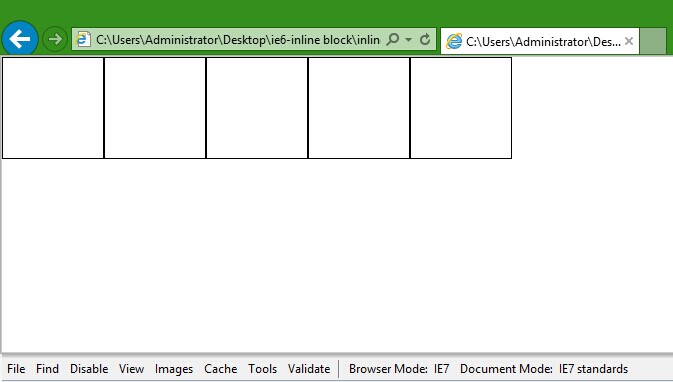This screenshot has height=382, width=673.
Task: Open the Images menu
Action: 174,369
